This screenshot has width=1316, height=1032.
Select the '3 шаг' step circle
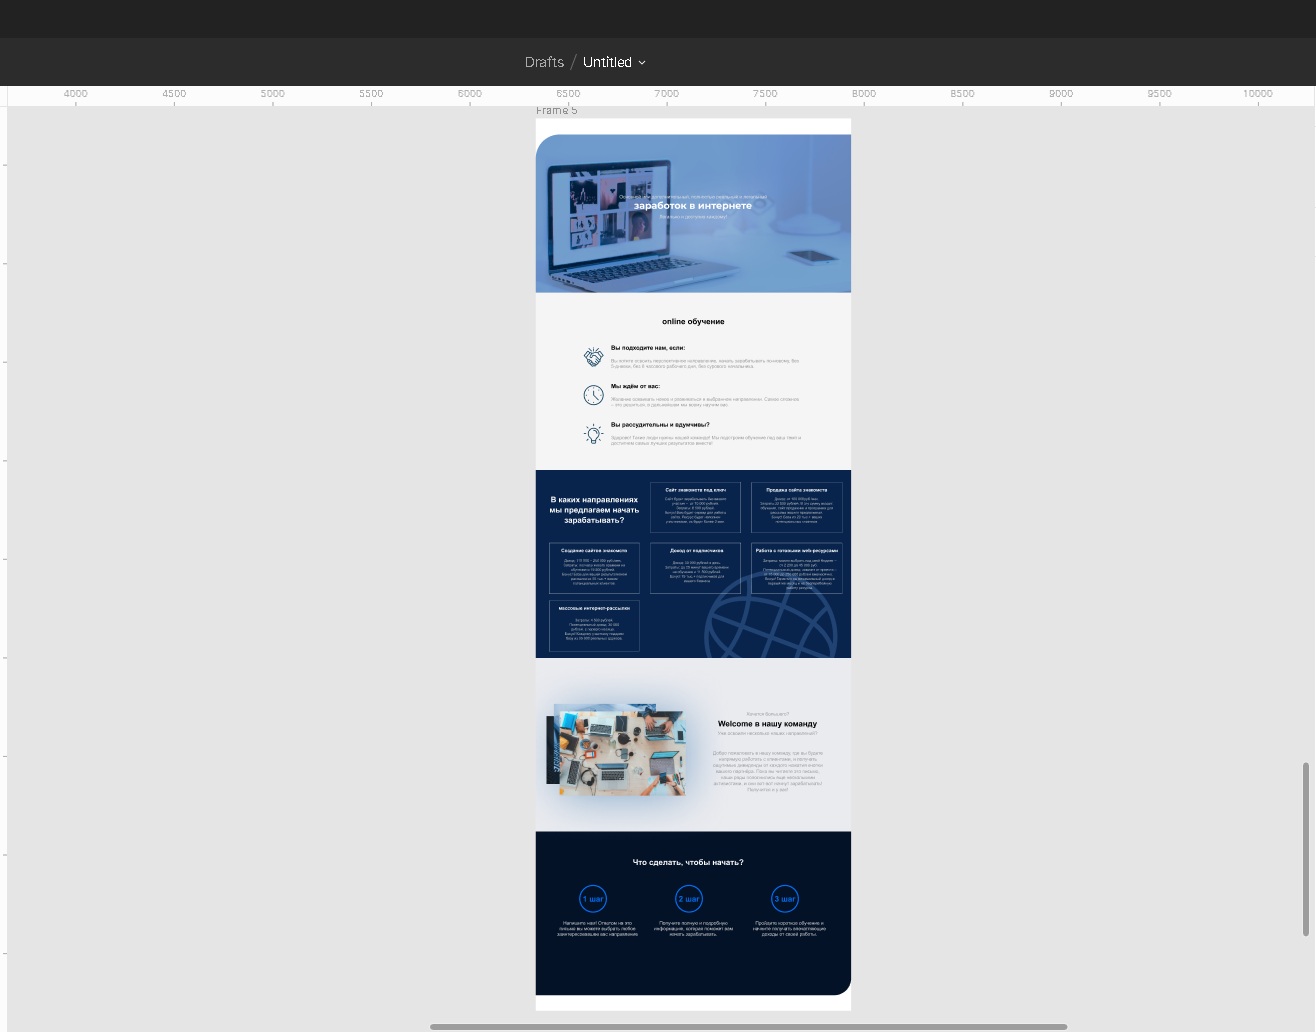coord(785,899)
